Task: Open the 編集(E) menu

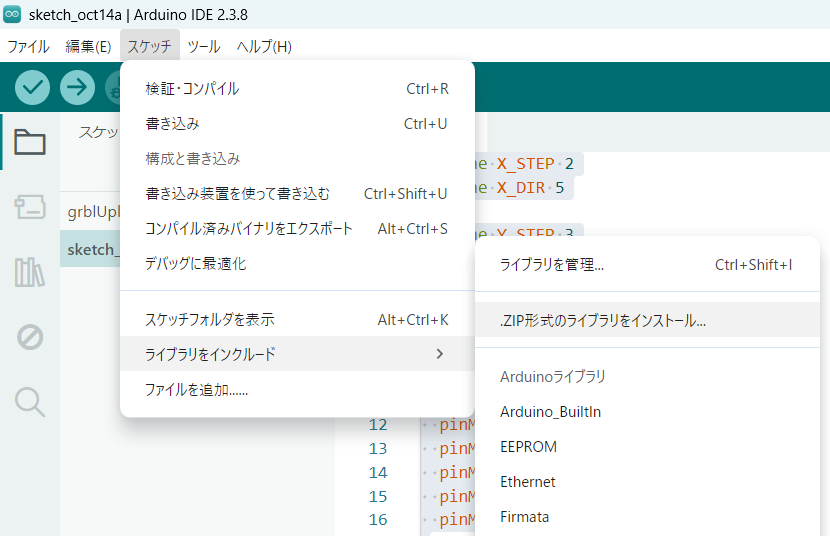Action: [x=88, y=47]
